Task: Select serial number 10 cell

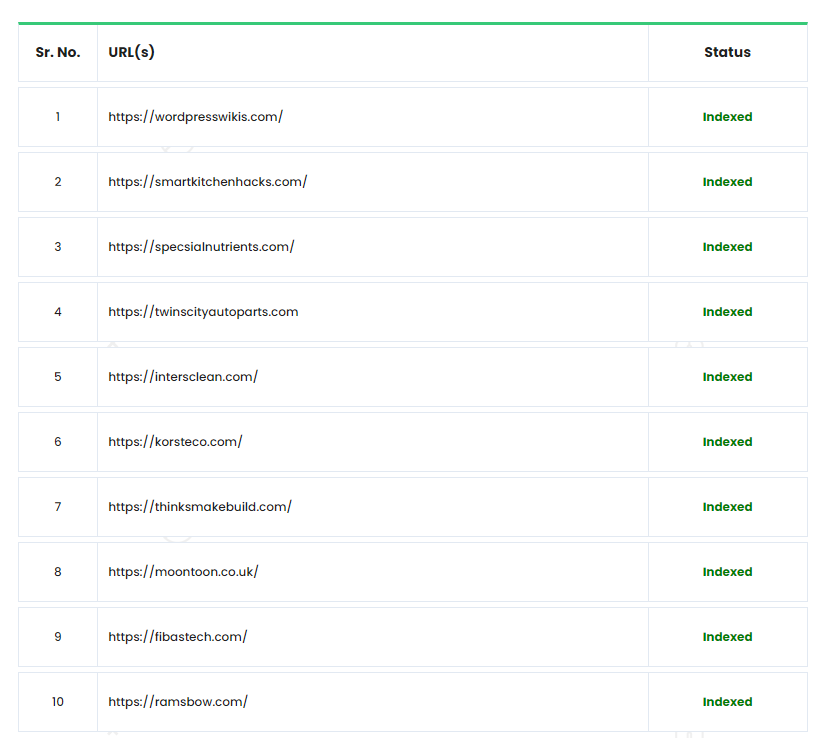Action: (58, 702)
